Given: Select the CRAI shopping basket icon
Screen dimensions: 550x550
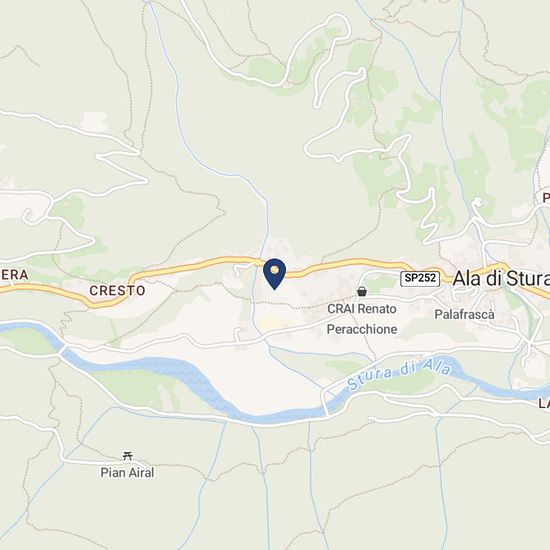Looking at the screenshot, I should click(x=362, y=291).
